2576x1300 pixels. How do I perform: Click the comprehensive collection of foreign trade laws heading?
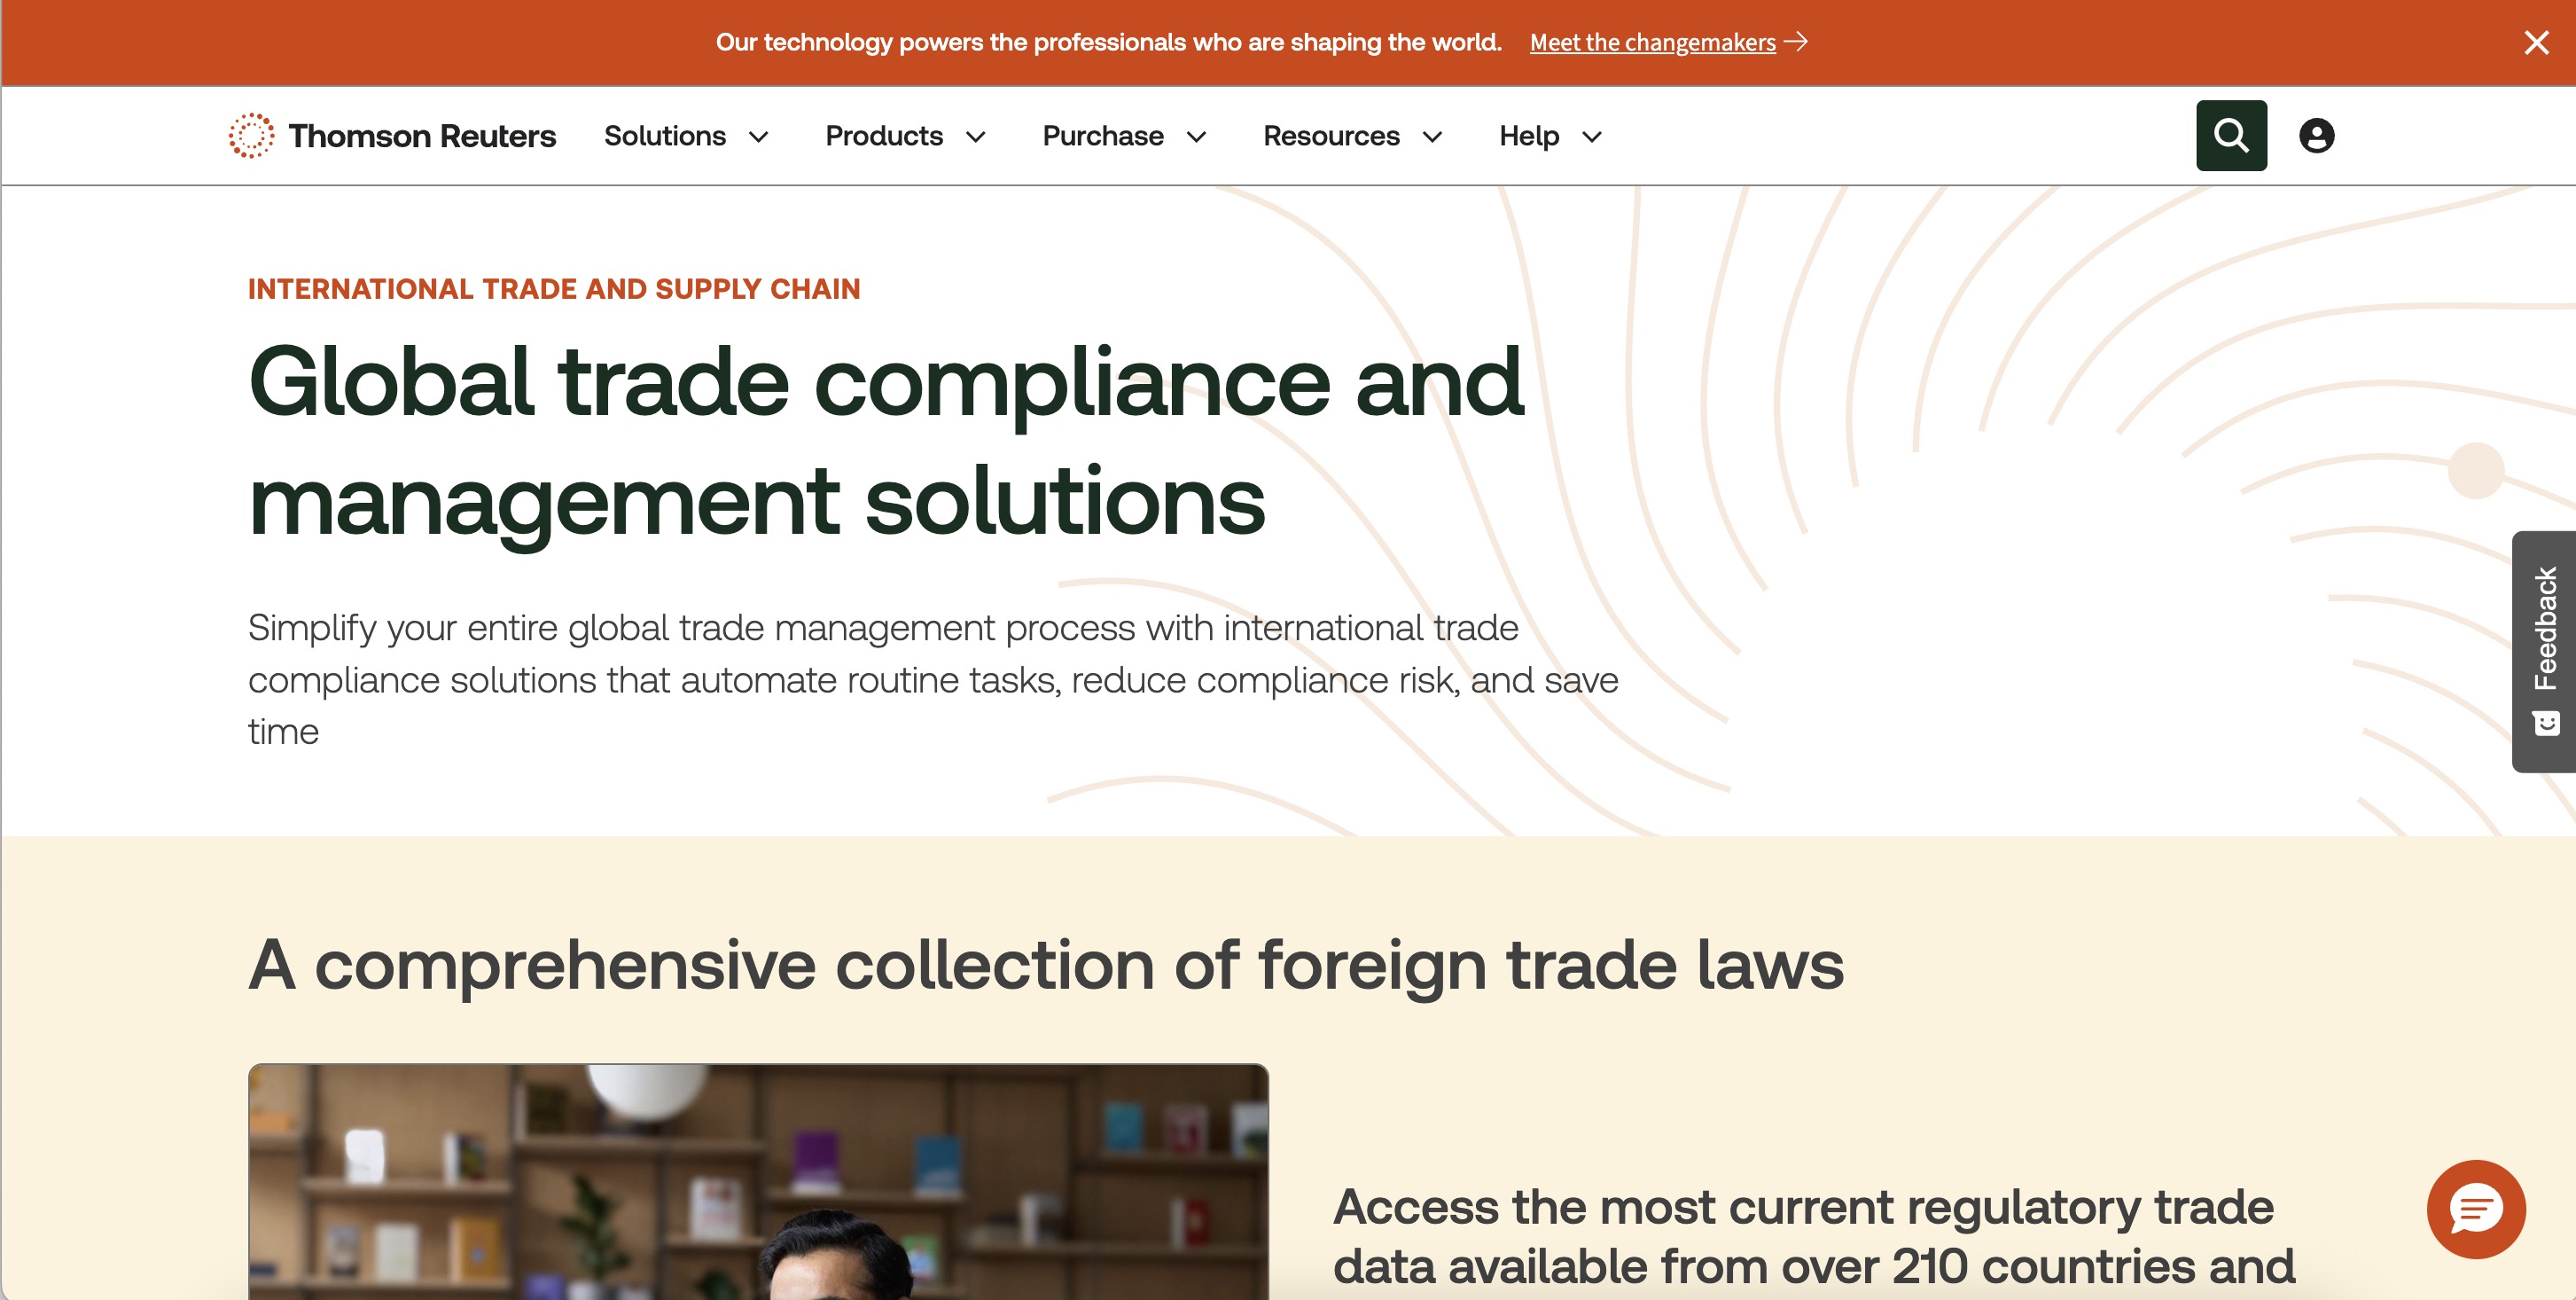click(1046, 965)
